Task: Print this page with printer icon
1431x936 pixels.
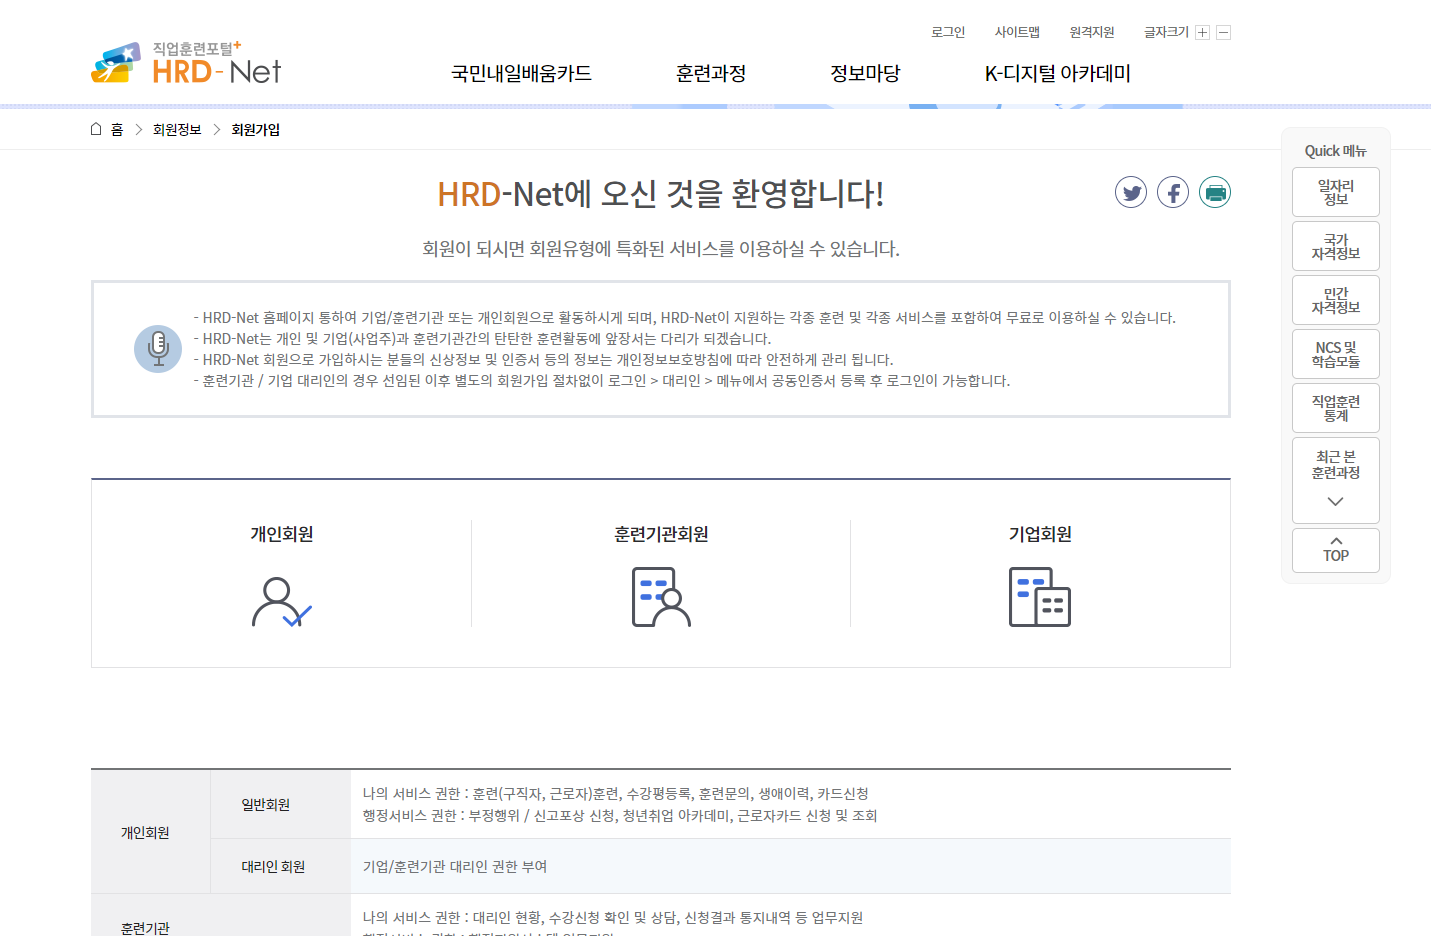Action: pos(1215,192)
